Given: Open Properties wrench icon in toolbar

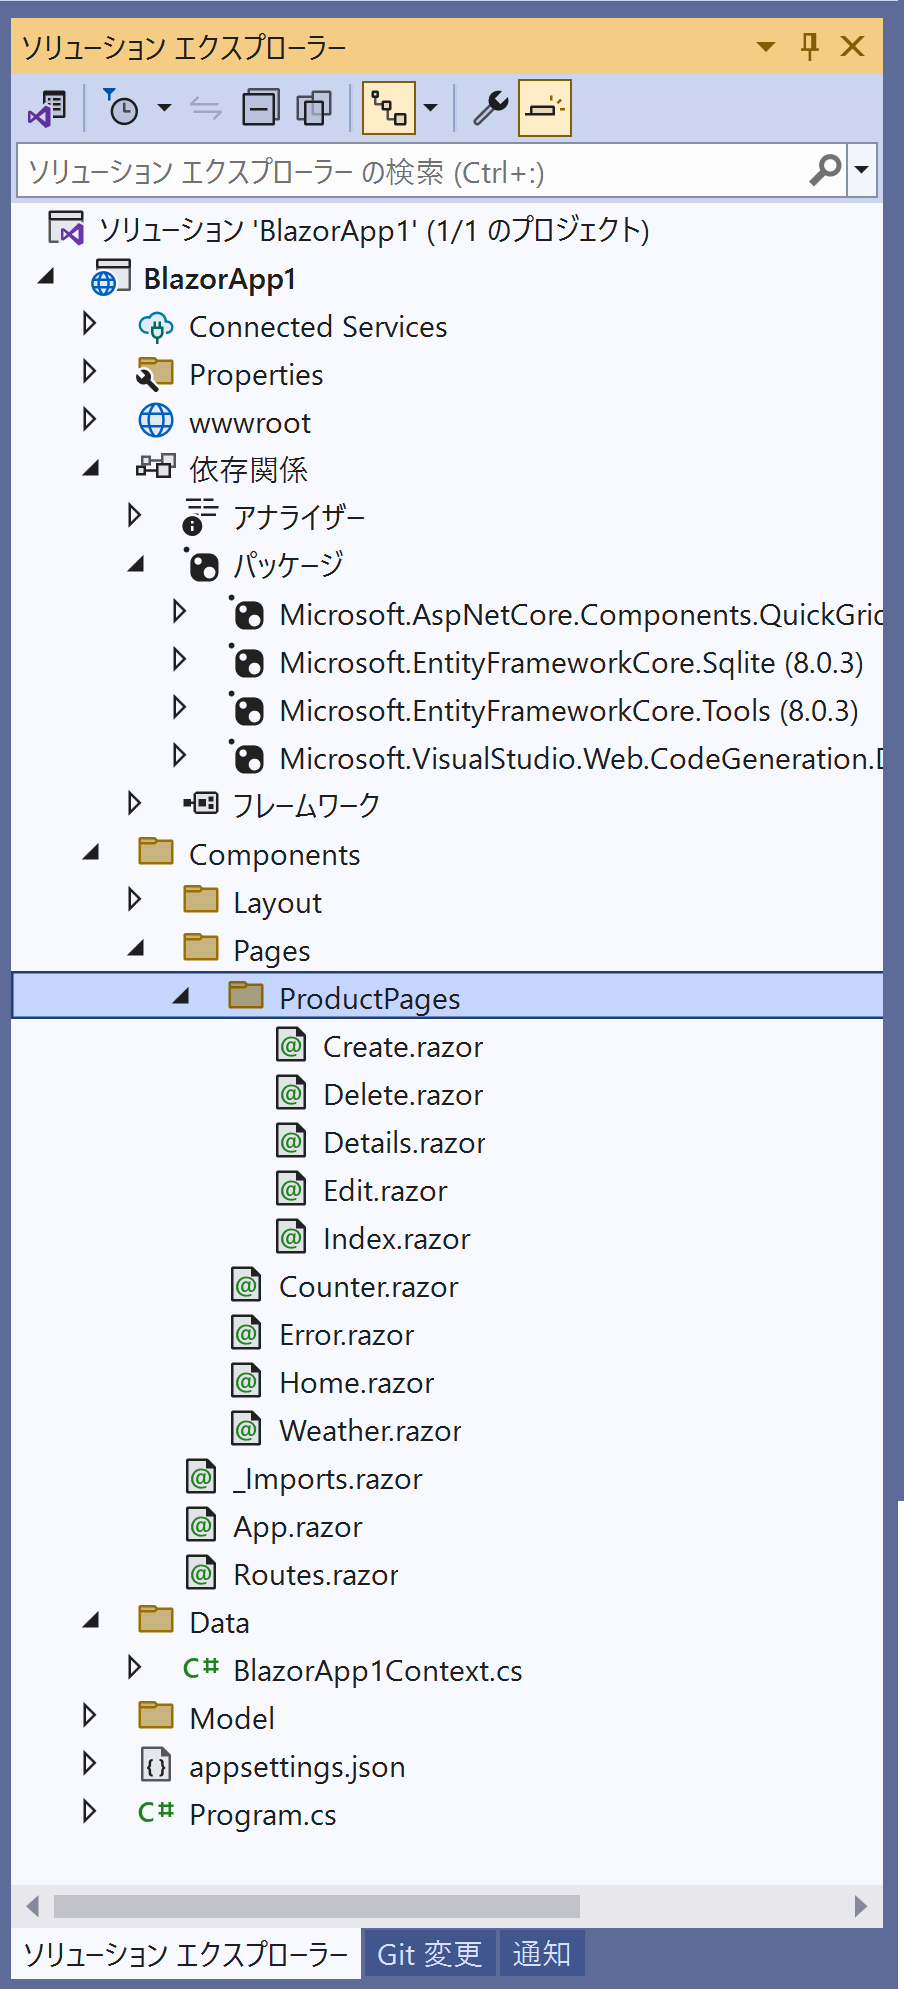Looking at the screenshot, I should [491, 108].
